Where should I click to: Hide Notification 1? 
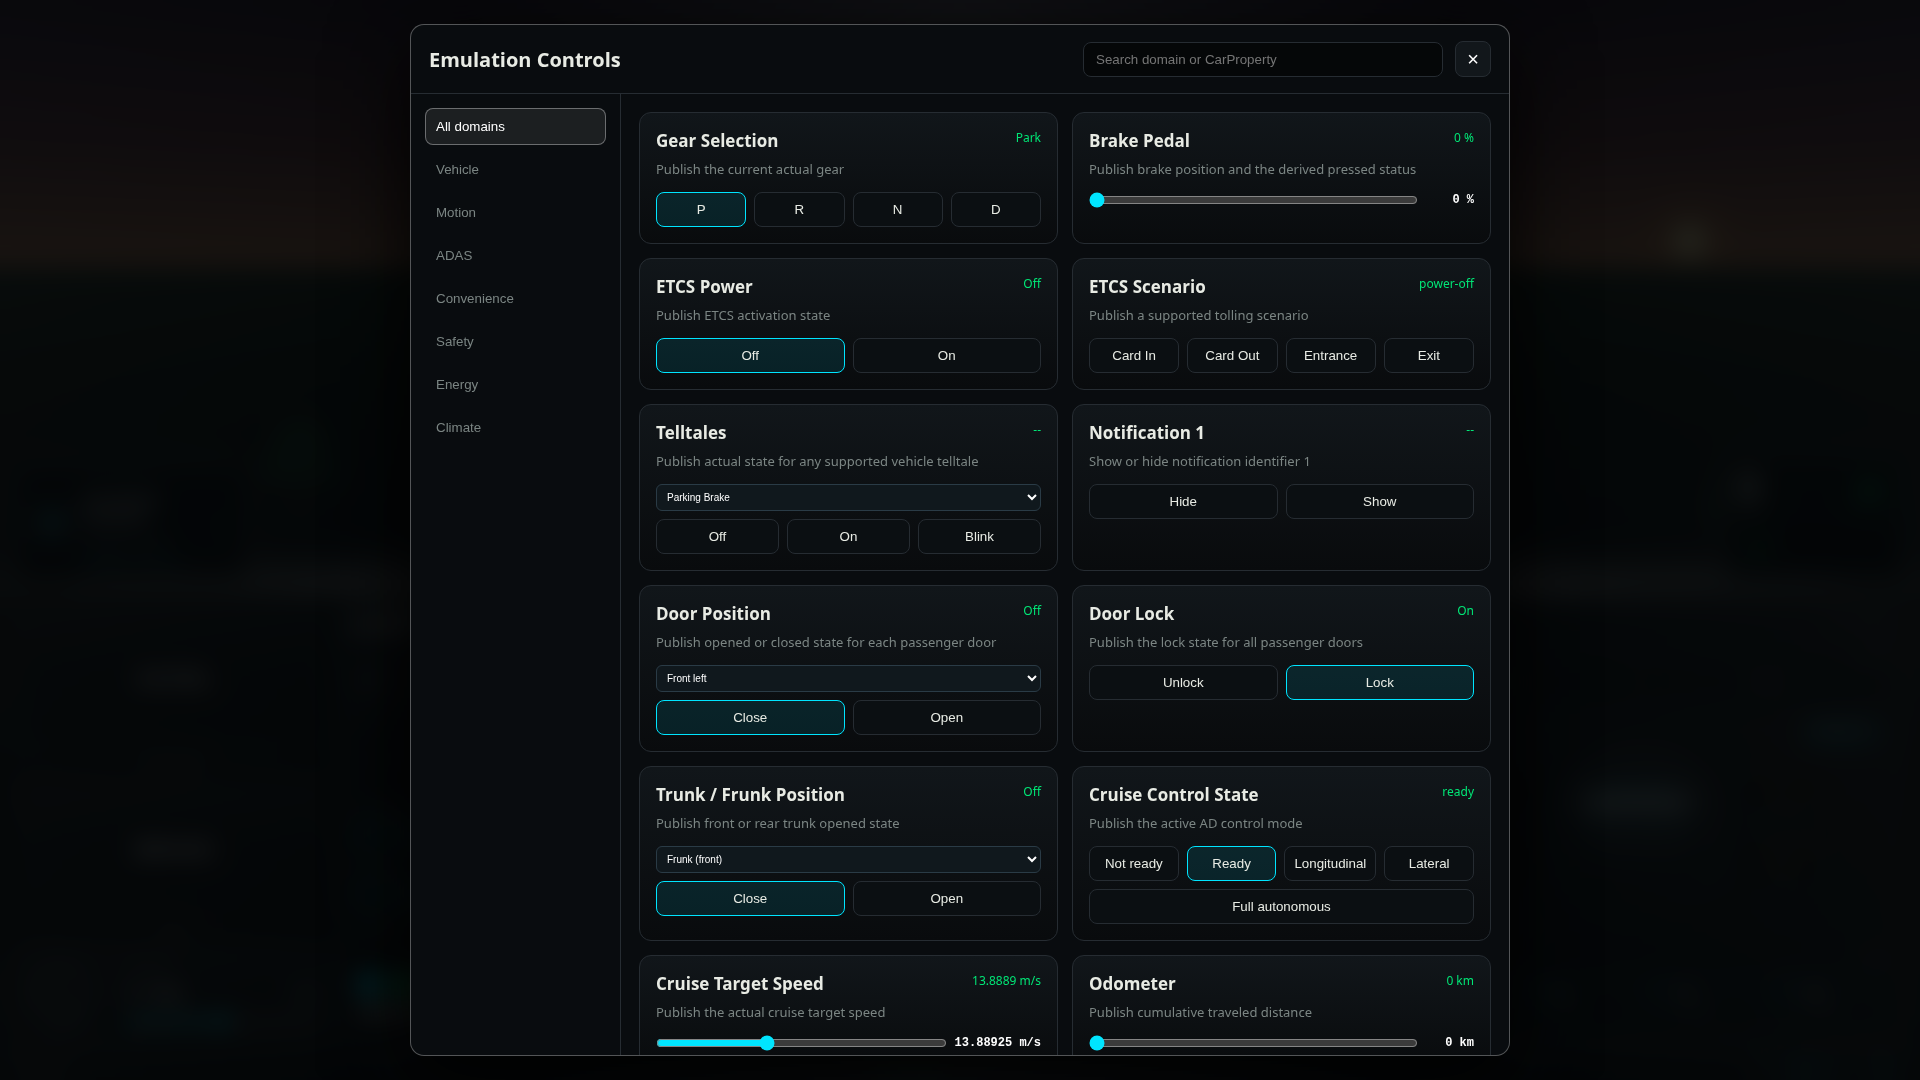click(x=1183, y=501)
